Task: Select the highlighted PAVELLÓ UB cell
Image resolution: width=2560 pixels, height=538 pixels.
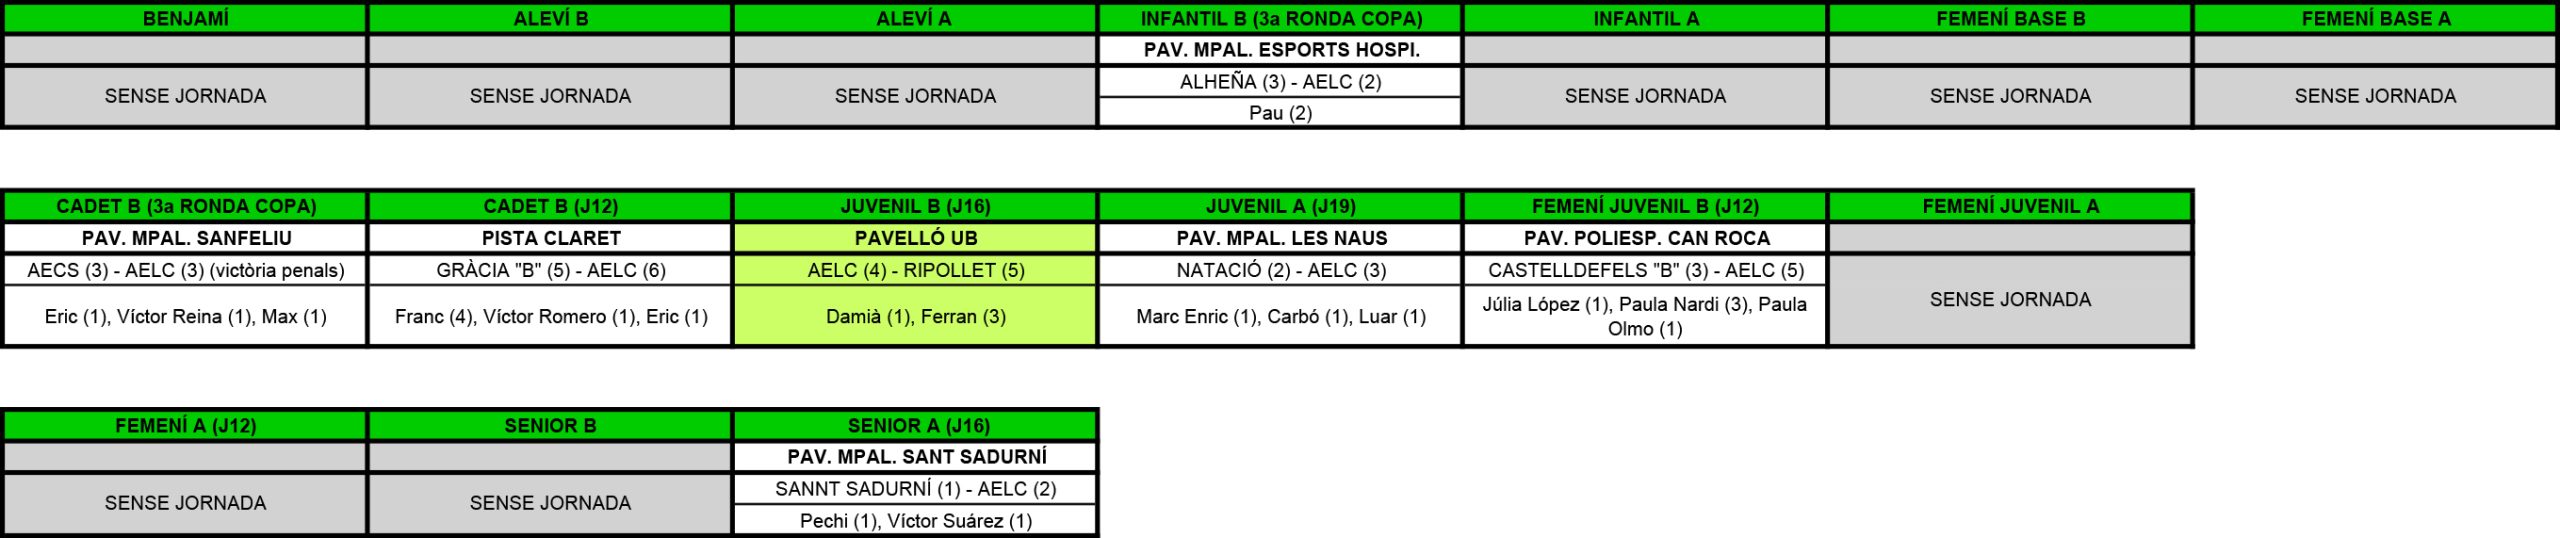Action: tap(915, 238)
